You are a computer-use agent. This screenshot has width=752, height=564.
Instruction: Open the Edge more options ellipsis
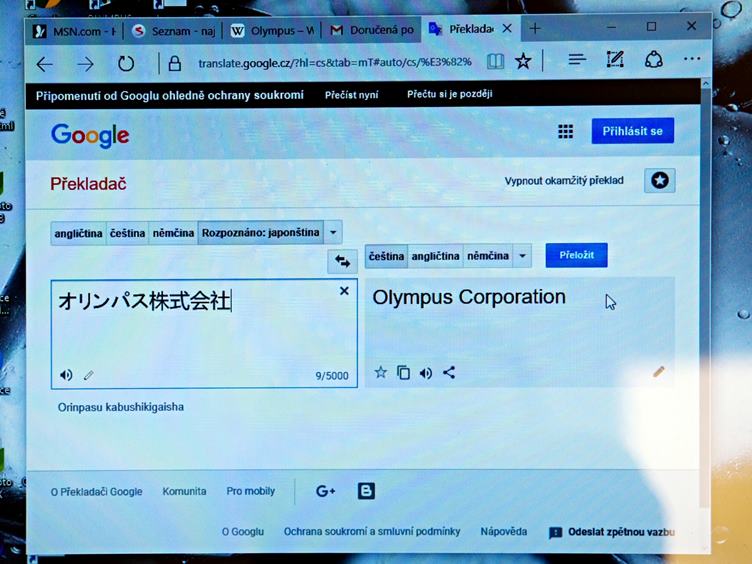pos(692,59)
